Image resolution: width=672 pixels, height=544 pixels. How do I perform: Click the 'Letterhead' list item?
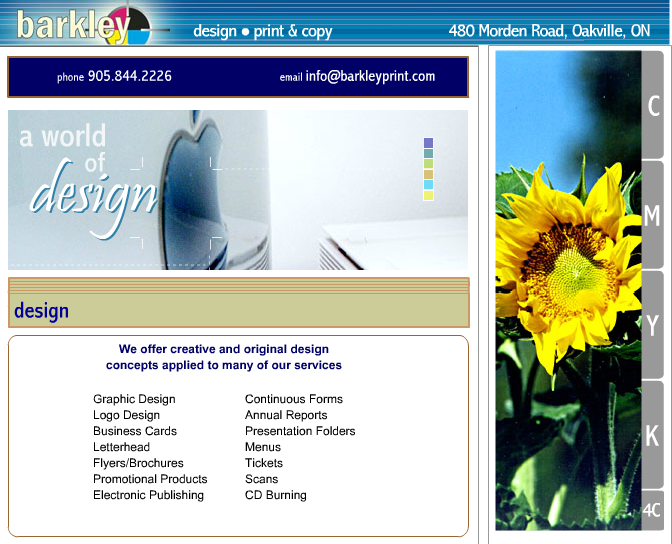[x=121, y=447]
